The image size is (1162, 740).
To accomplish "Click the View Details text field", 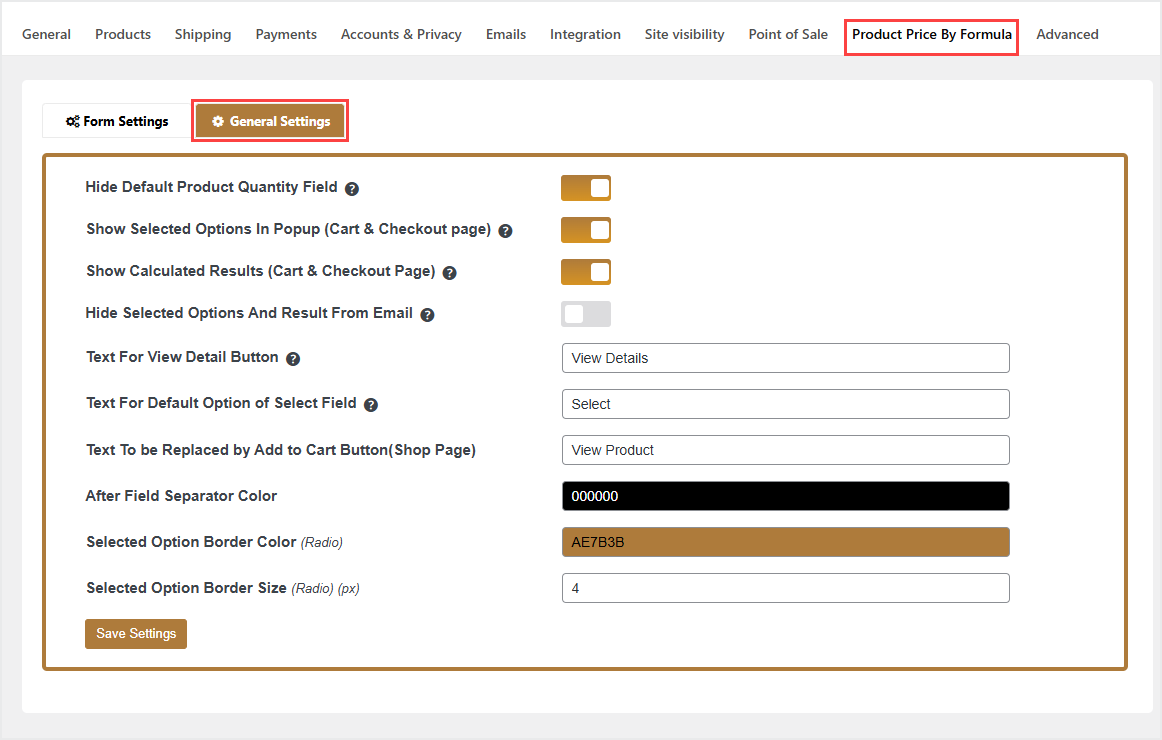I will [x=785, y=358].
